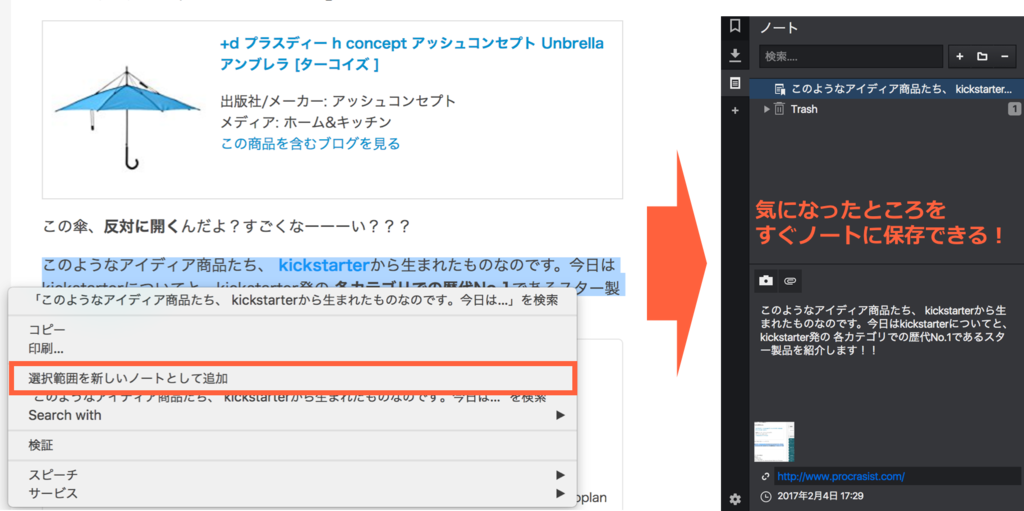Click the ノート panel heading
Viewport: 1024px width, 511px height.
779,28
